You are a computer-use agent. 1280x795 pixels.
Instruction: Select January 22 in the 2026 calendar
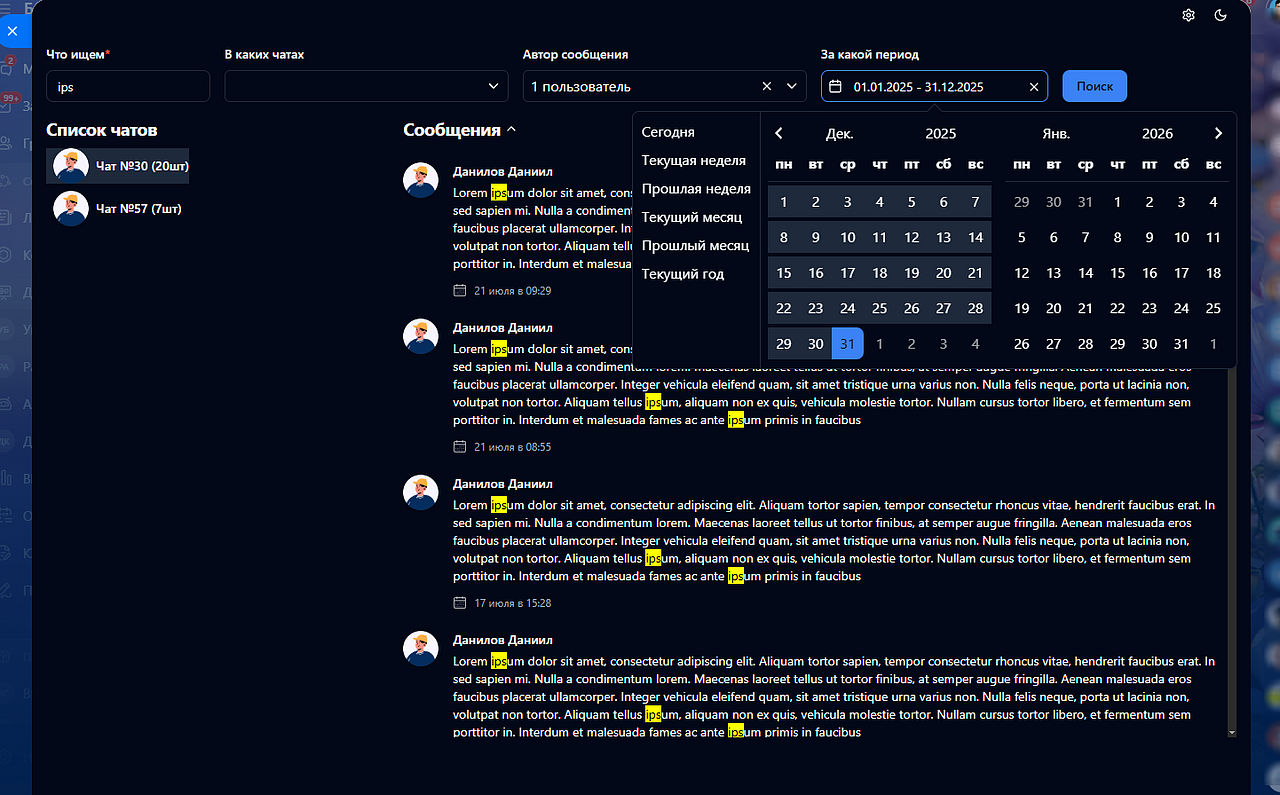(x=1118, y=309)
